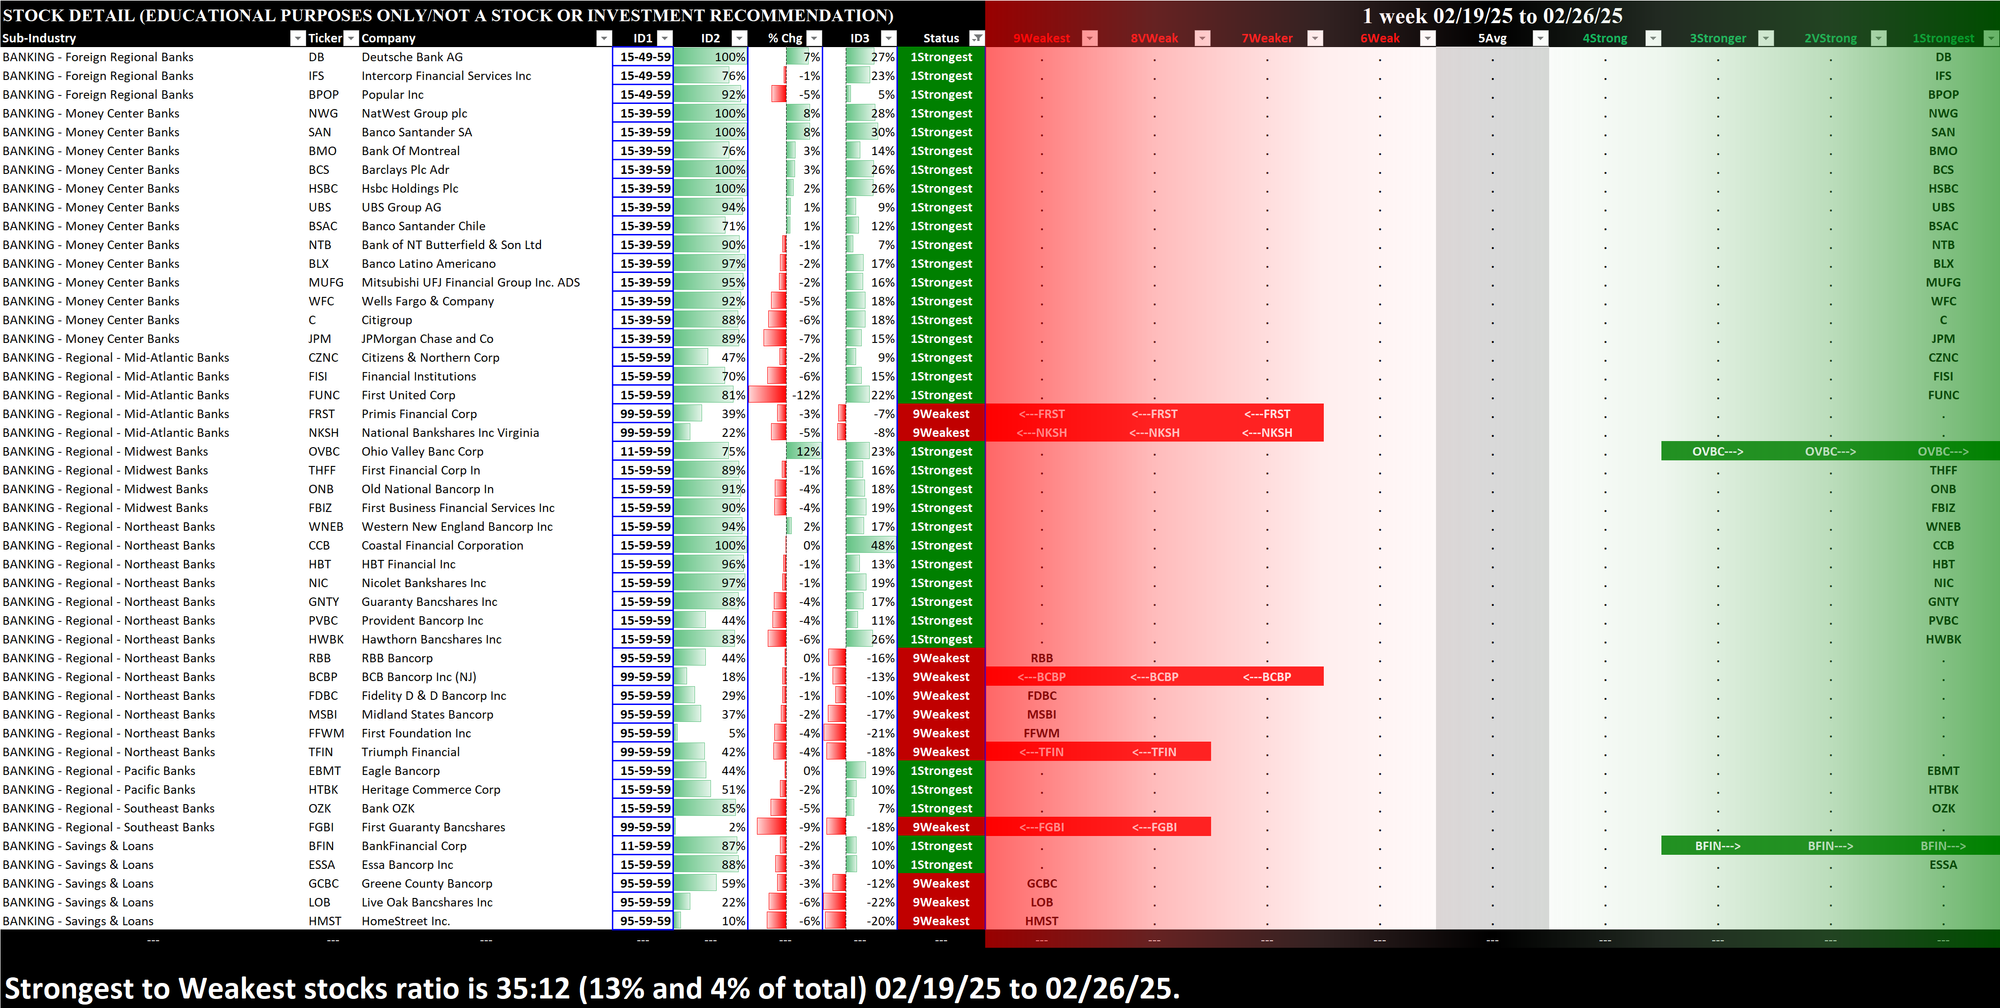2000x1008 pixels.
Task: Select the 9Weakest status cell for RBB Bancorp
Action: click(941, 658)
